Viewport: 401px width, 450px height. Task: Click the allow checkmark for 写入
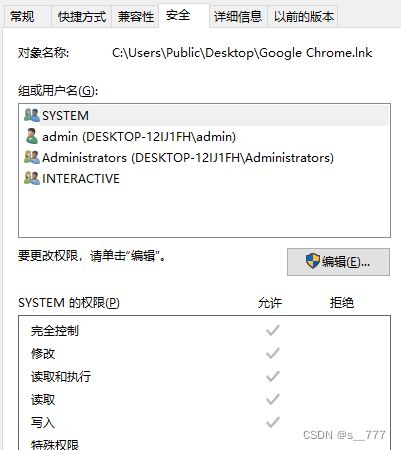pos(273,422)
